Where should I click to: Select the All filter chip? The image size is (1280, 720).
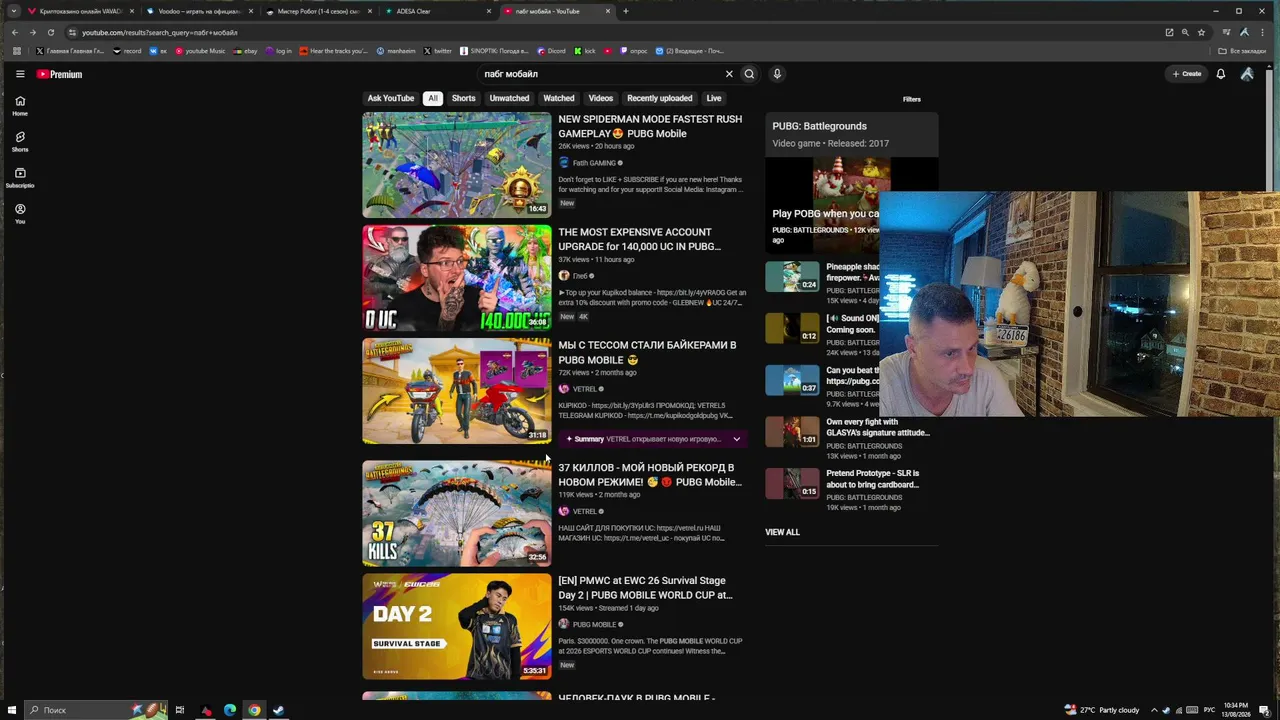click(433, 98)
